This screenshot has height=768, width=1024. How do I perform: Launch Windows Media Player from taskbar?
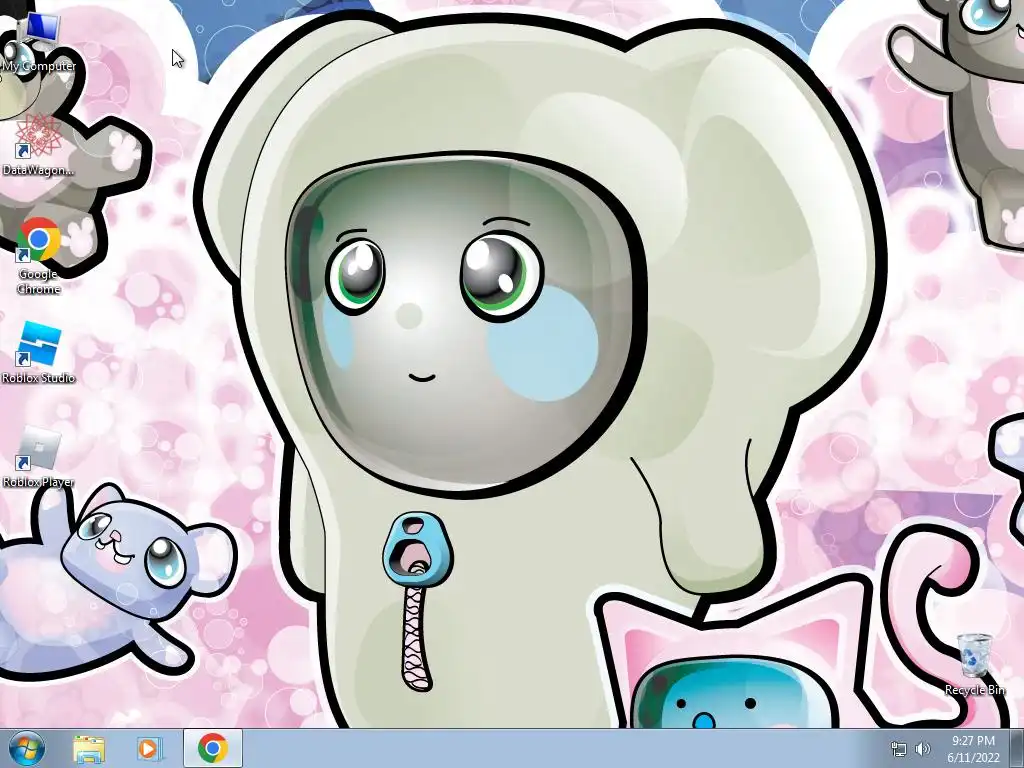tap(148, 749)
